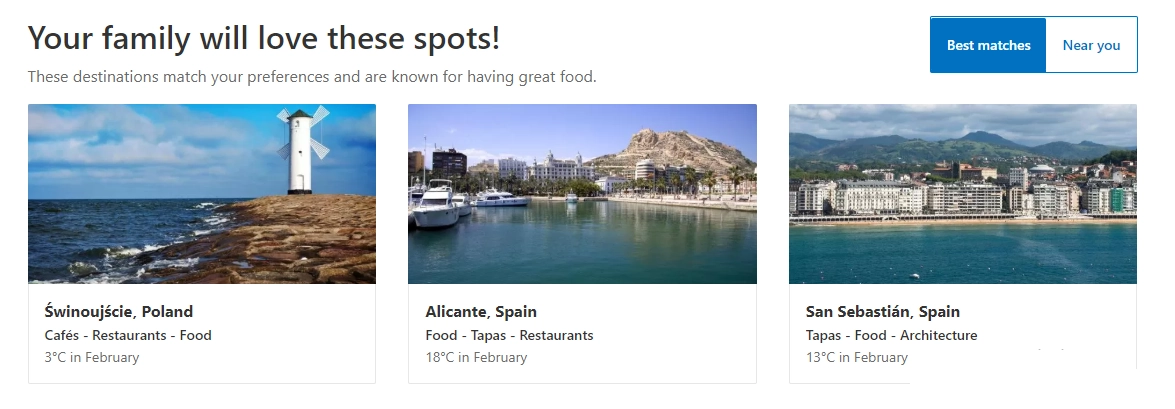Open the Alicante, Spain destination title
Image resolution: width=1175 pixels, height=409 pixels.
click(x=481, y=311)
